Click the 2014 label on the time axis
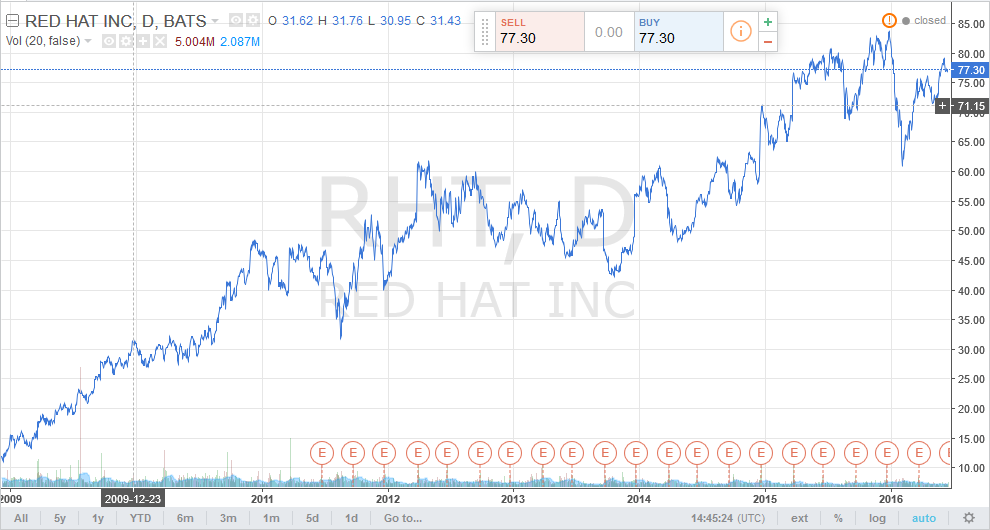The height and width of the screenshot is (530, 990). coord(639,499)
